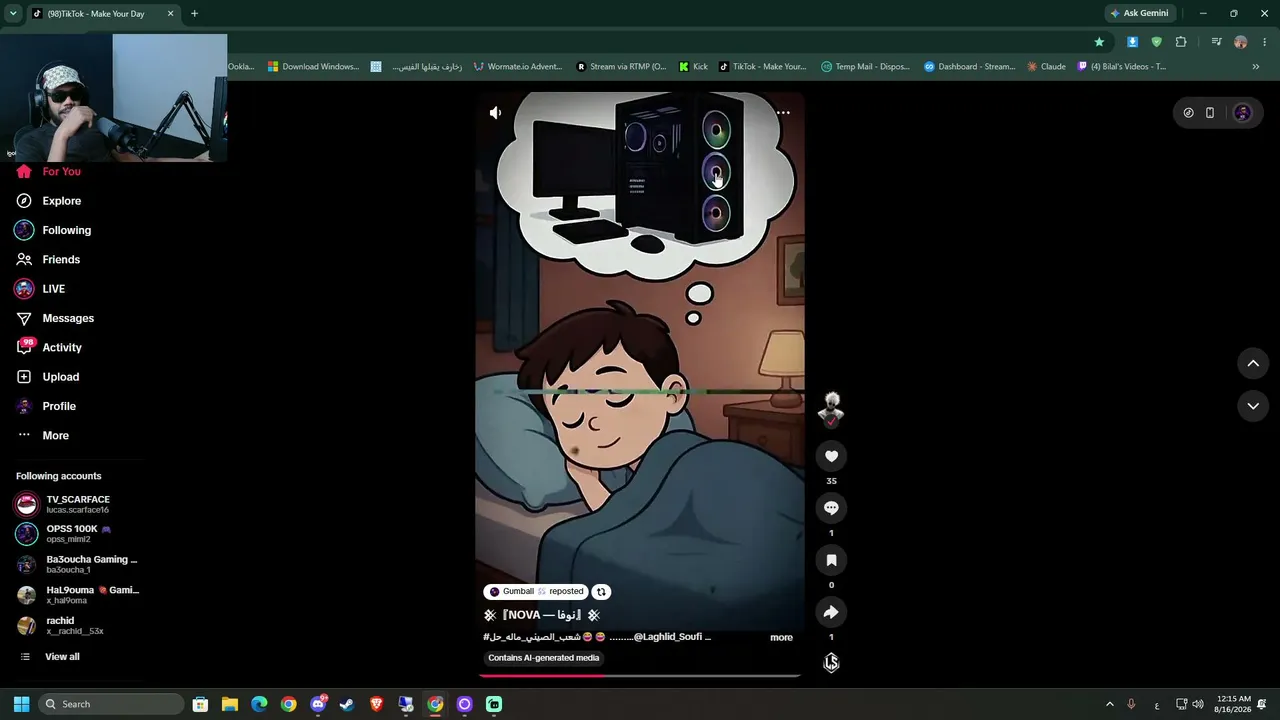Image resolution: width=1280 pixels, height=720 pixels.
Task: Open the spinning sound disc icon
Action: point(831,662)
